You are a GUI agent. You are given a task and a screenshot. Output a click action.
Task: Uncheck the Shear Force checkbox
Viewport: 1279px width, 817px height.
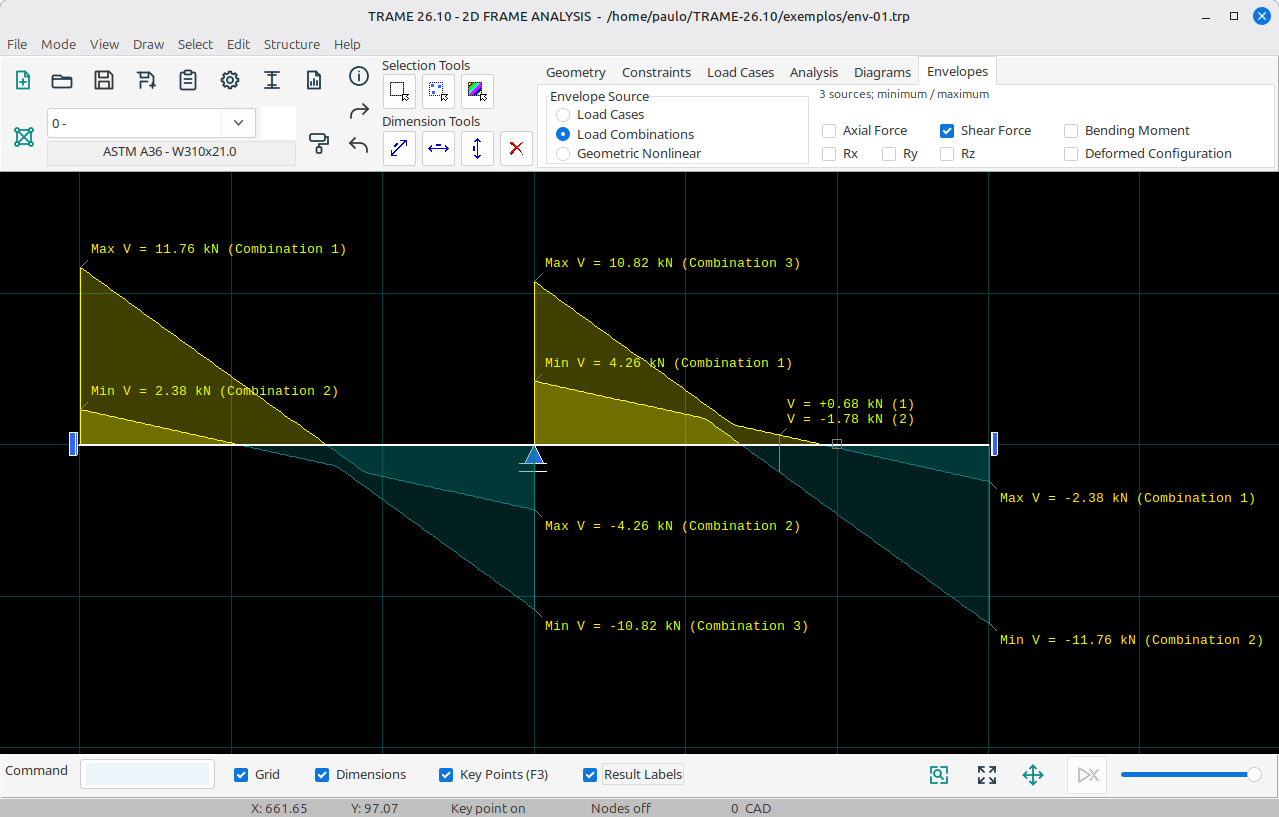947,131
